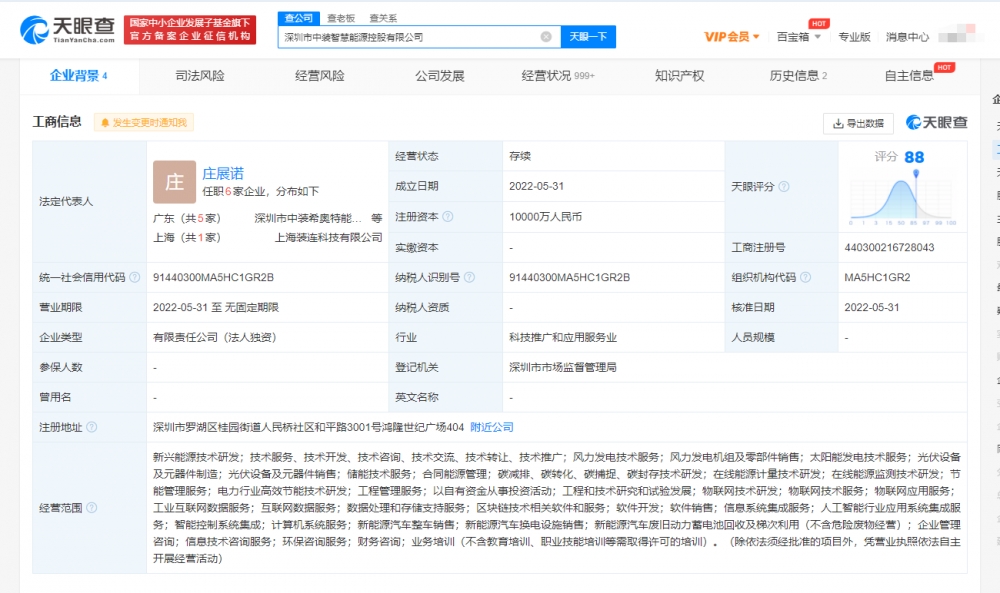Select 历史信息 tab
This screenshot has height=593, width=1000.
pos(798,76)
